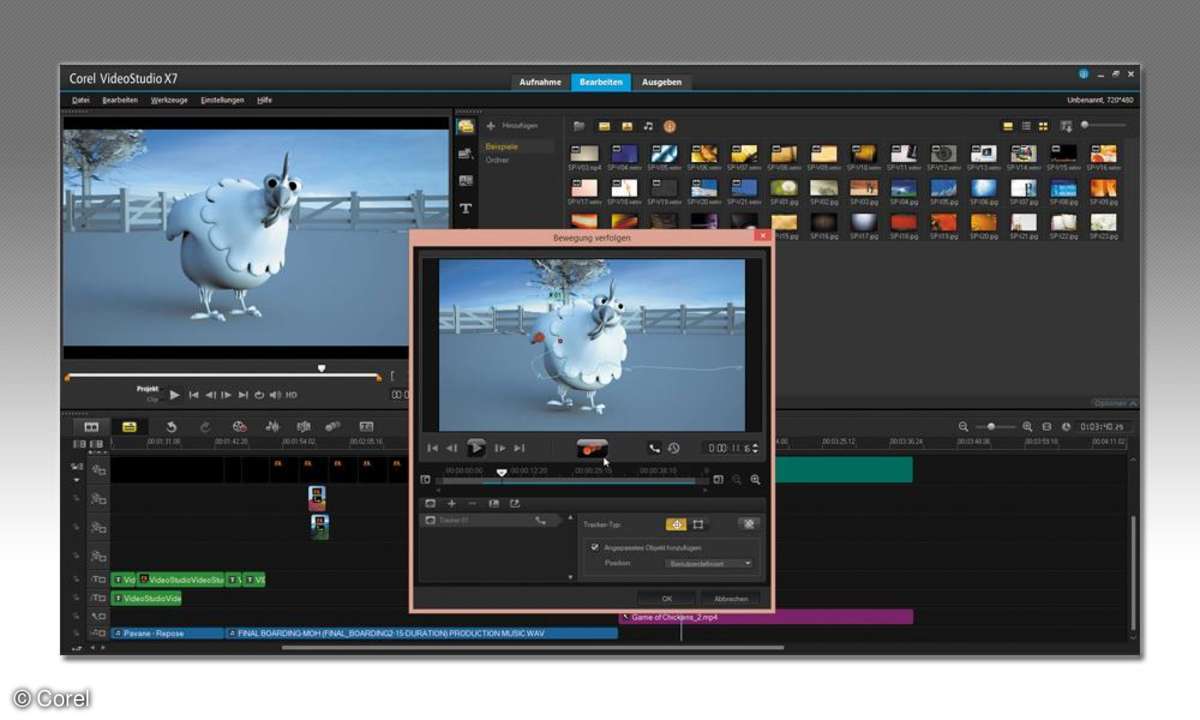Screen dimensions: 1200x720
Task: Open the Werkzeuge menu
Action: tap(169, 100)
